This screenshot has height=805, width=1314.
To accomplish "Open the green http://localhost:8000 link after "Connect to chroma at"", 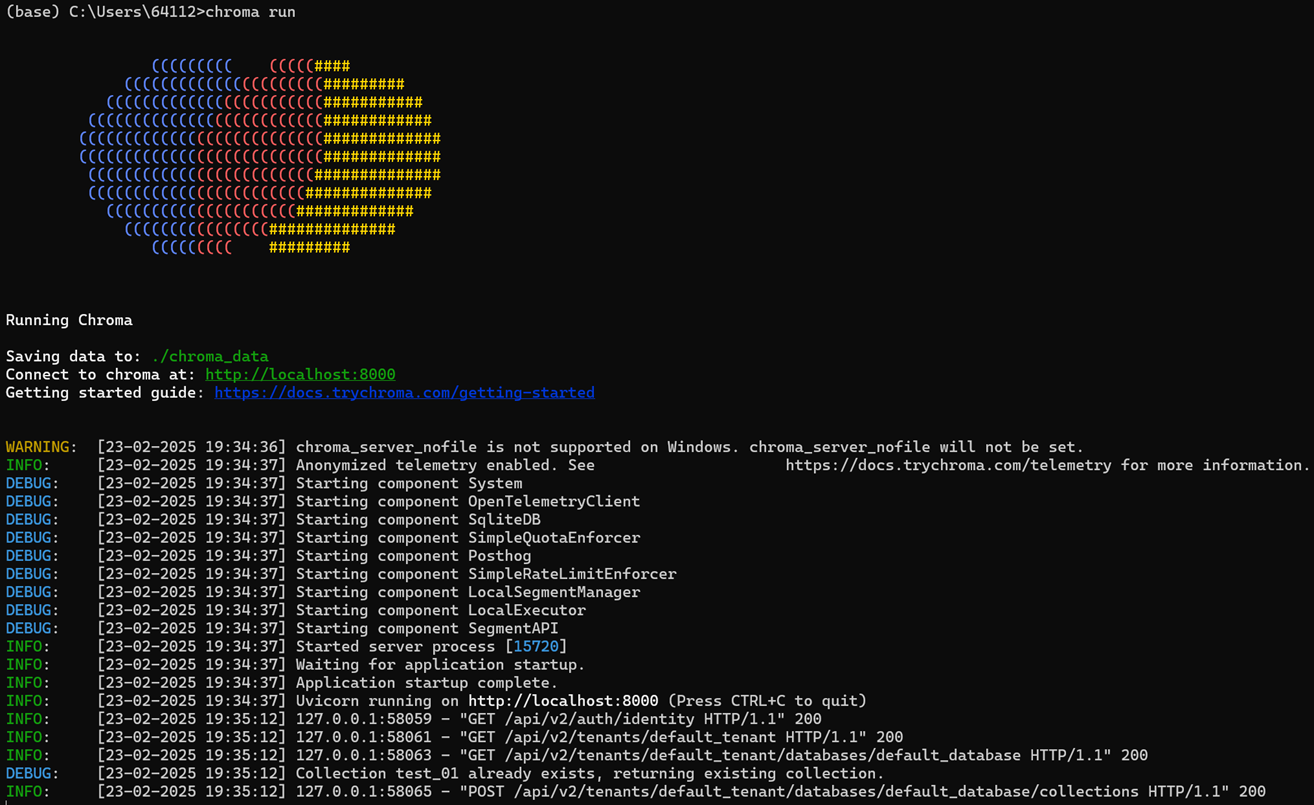I will (300, 374).
